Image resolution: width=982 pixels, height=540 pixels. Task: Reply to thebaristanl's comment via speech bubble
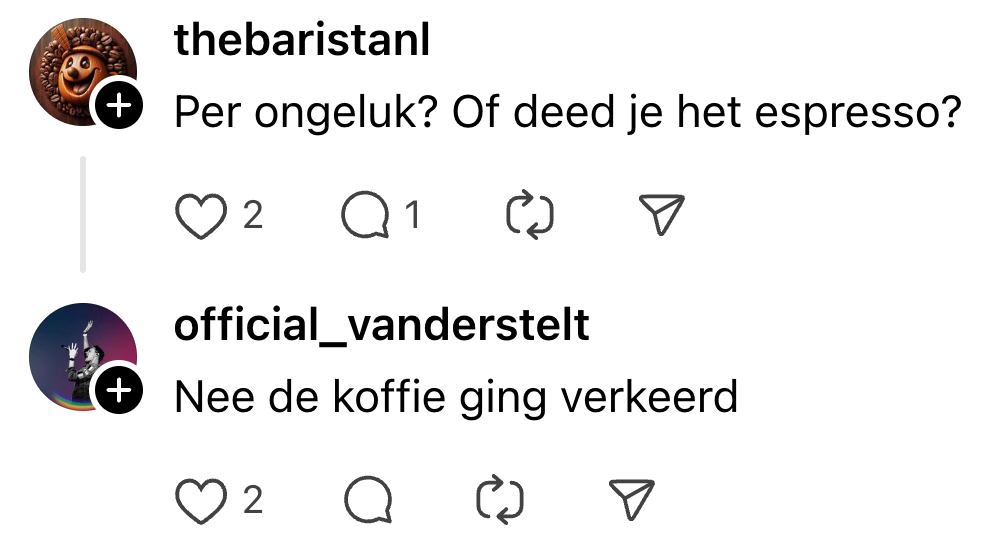366,216
